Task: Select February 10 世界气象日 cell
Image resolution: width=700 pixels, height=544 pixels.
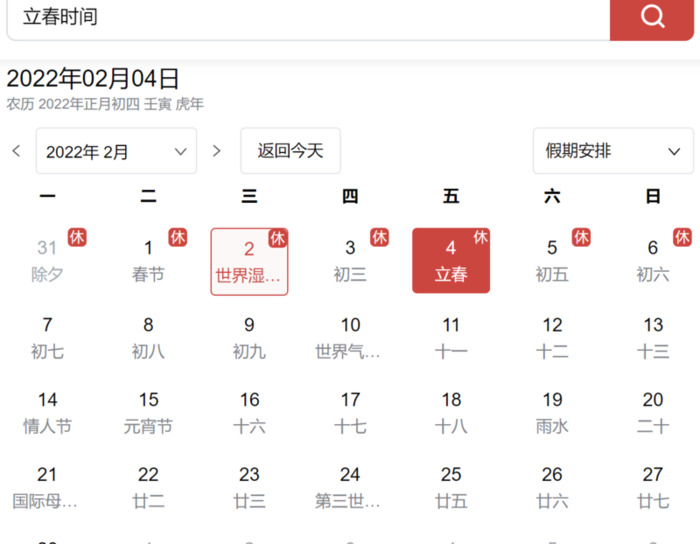Action: 350,337
